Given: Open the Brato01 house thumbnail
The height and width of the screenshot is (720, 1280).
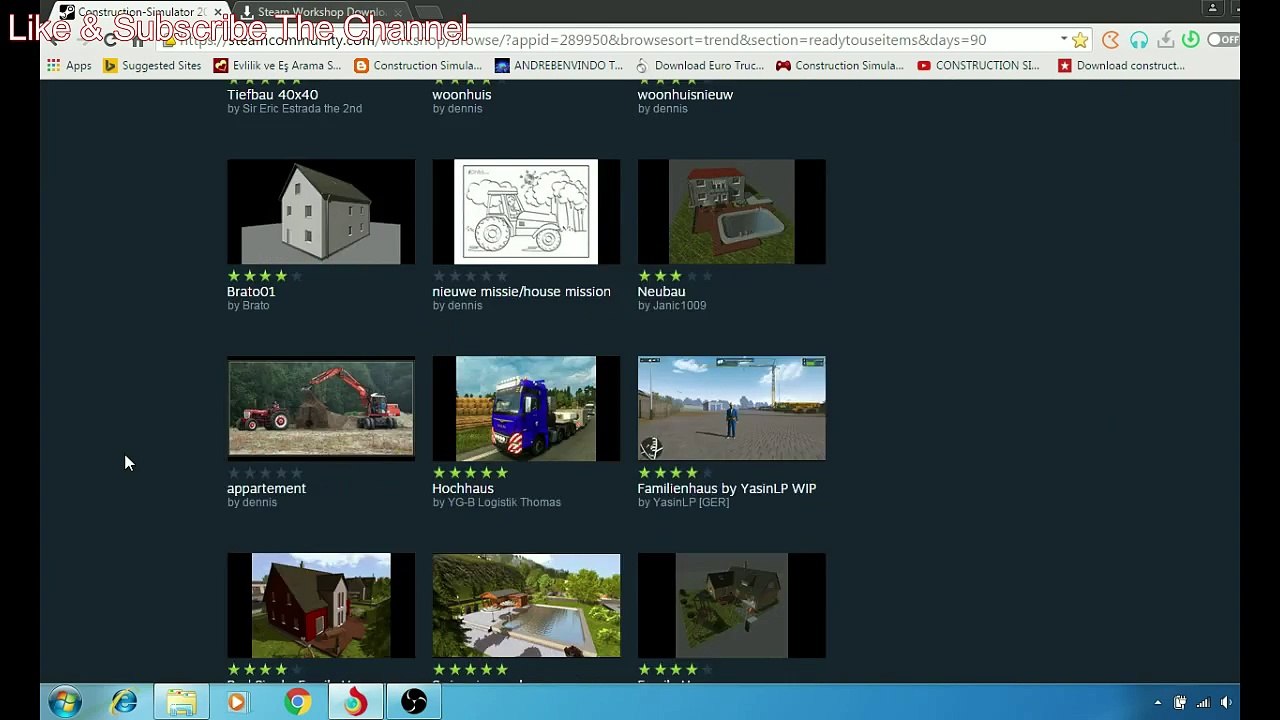Looking at the screenshot, I should [x=320, y=212].
